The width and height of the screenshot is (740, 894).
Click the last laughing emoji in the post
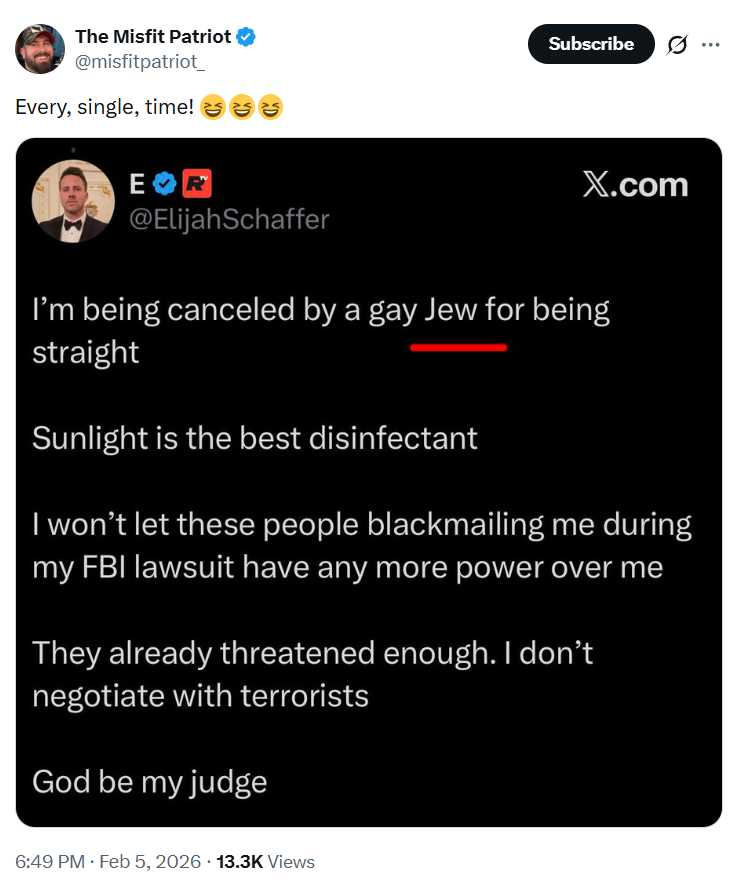(x=270, y=107)
